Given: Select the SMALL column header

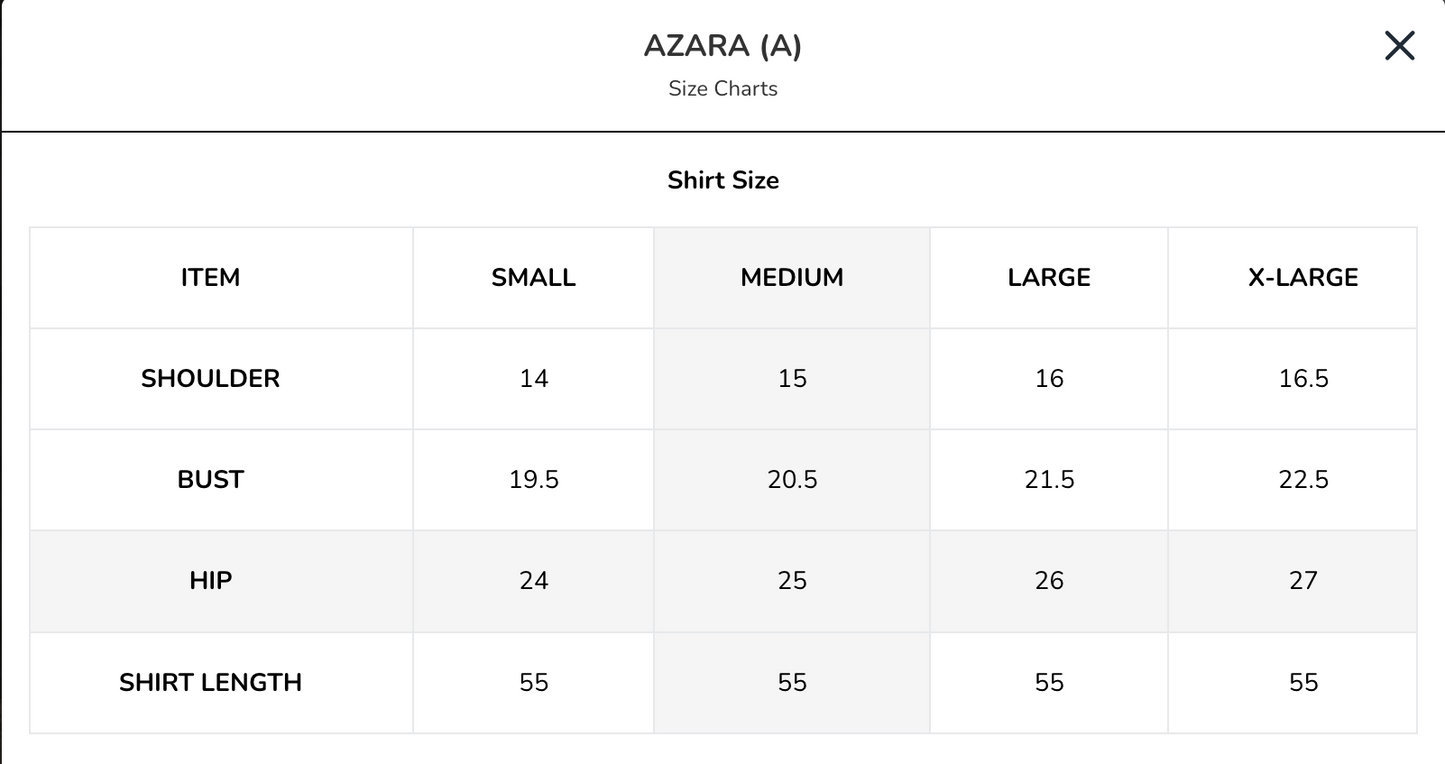Looking at the screenshot, I should pos(533,277).
